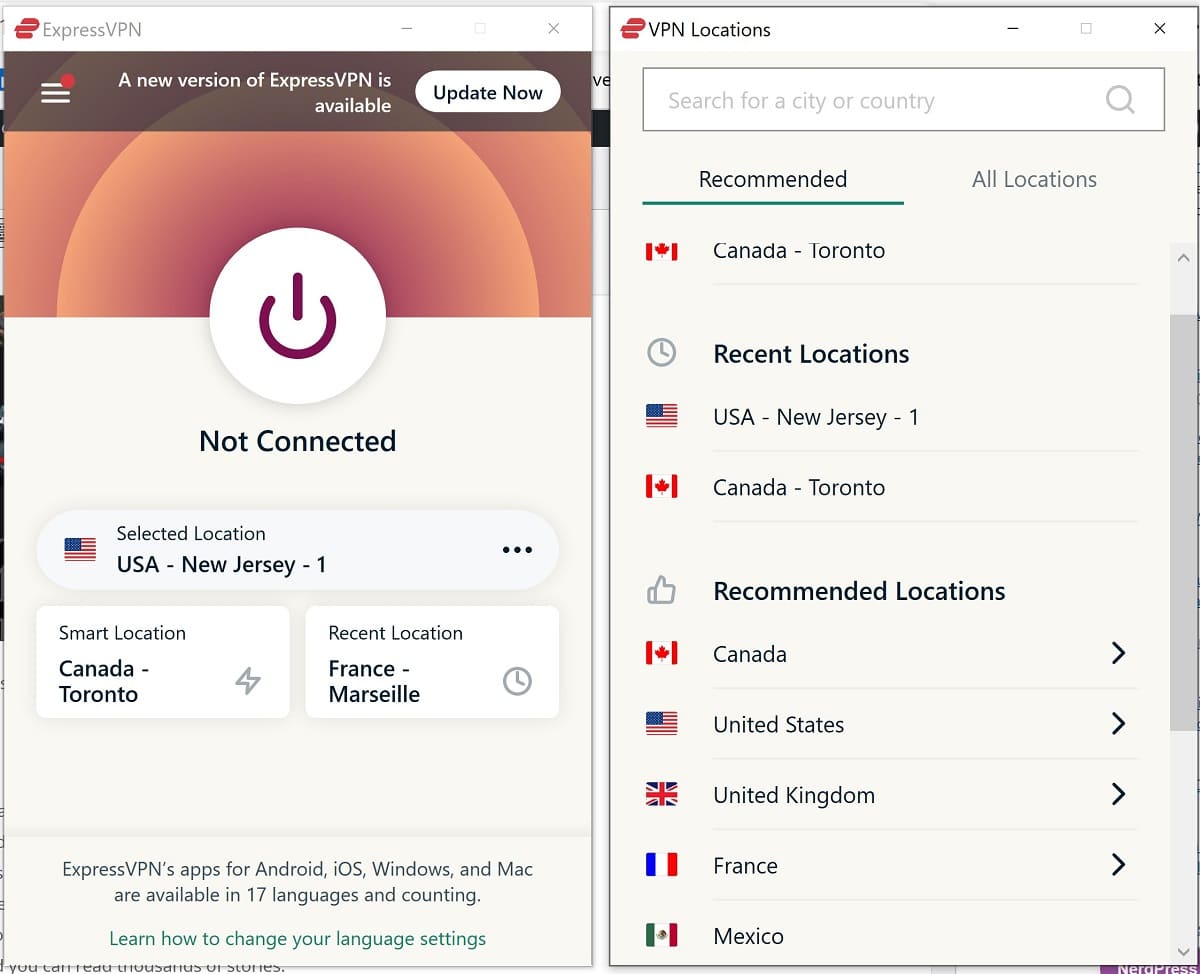
Task: Expand the United States row chevron
Action: [1119, 724]
